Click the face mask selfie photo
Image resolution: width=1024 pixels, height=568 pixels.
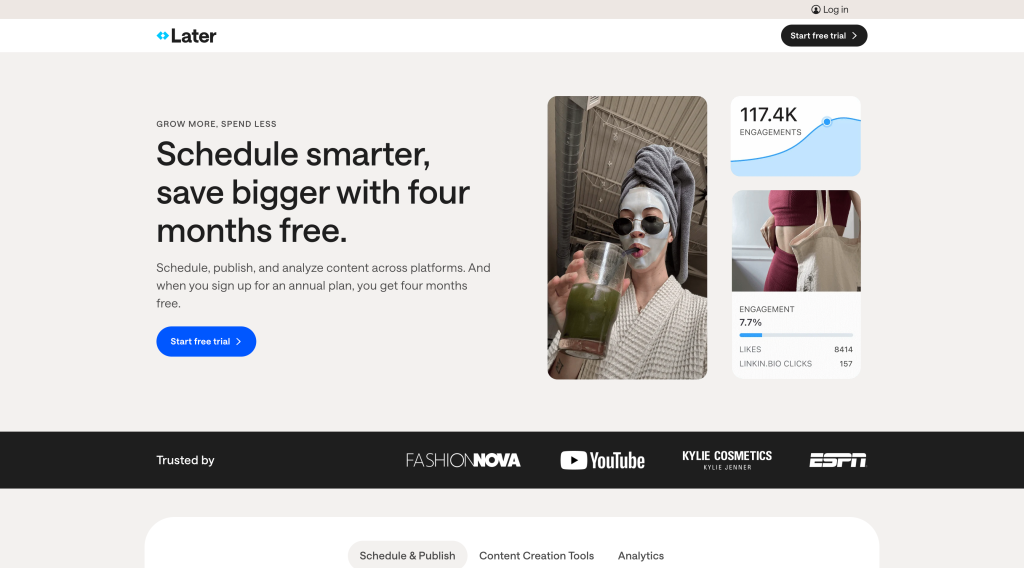click(627, 238)
